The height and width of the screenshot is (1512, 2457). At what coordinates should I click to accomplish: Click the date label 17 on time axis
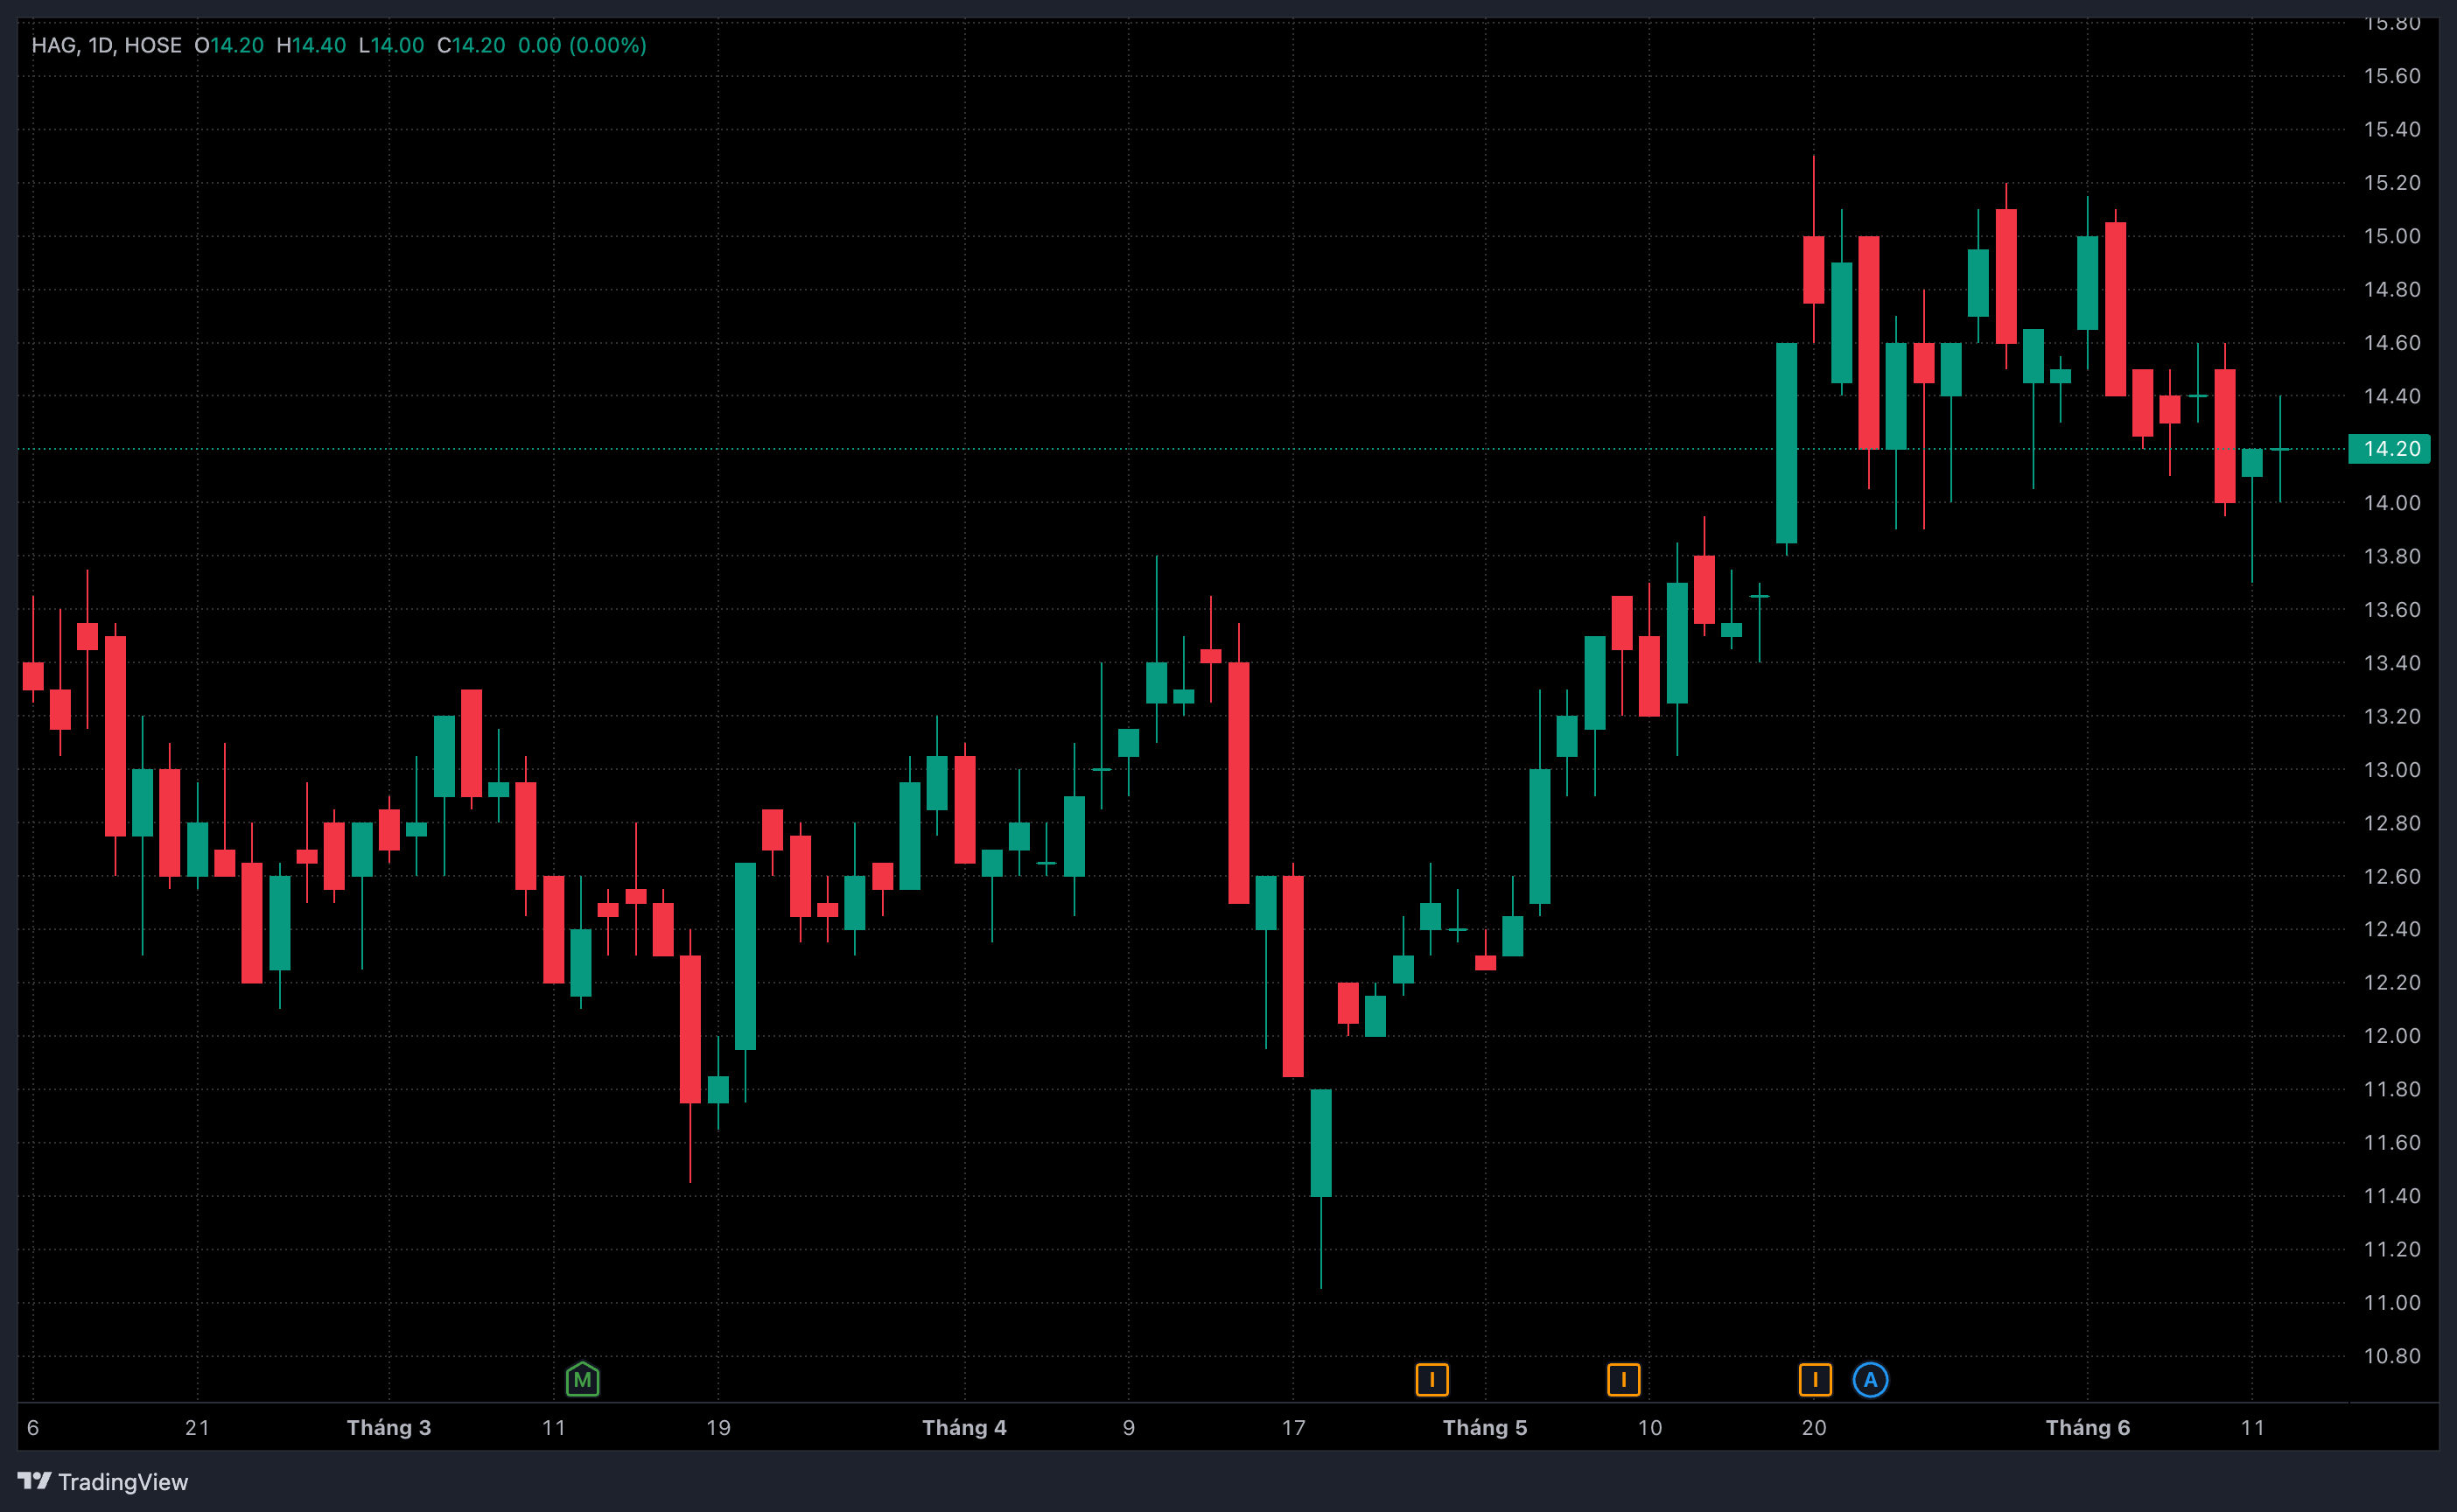[1293, 1427]
